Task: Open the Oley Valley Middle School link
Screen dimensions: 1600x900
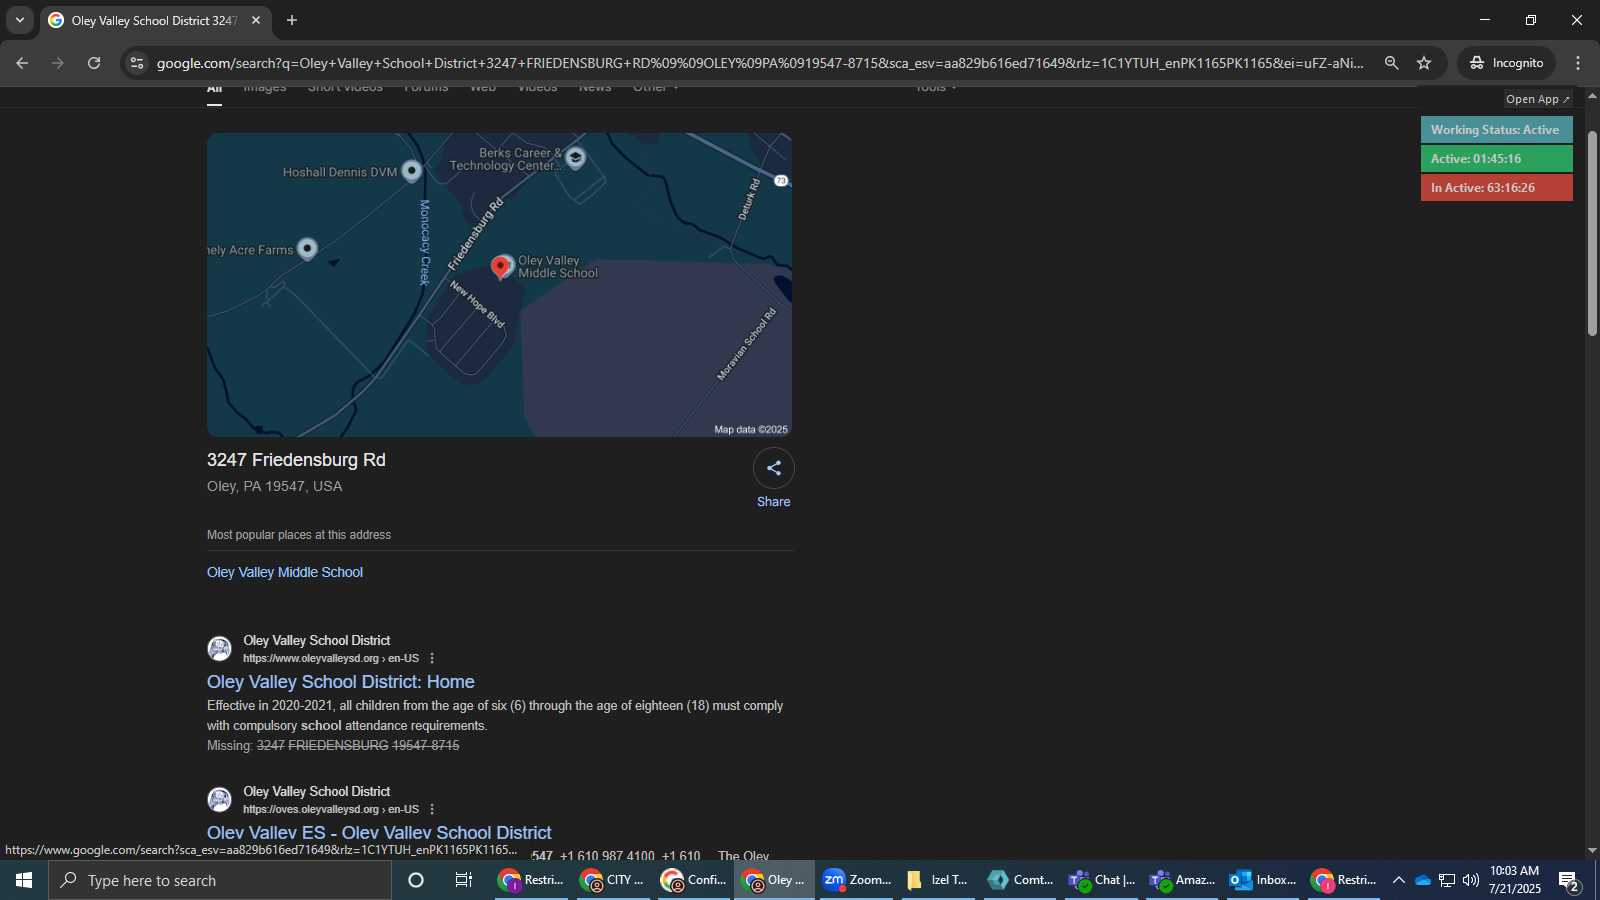Action: coord(285,572)
